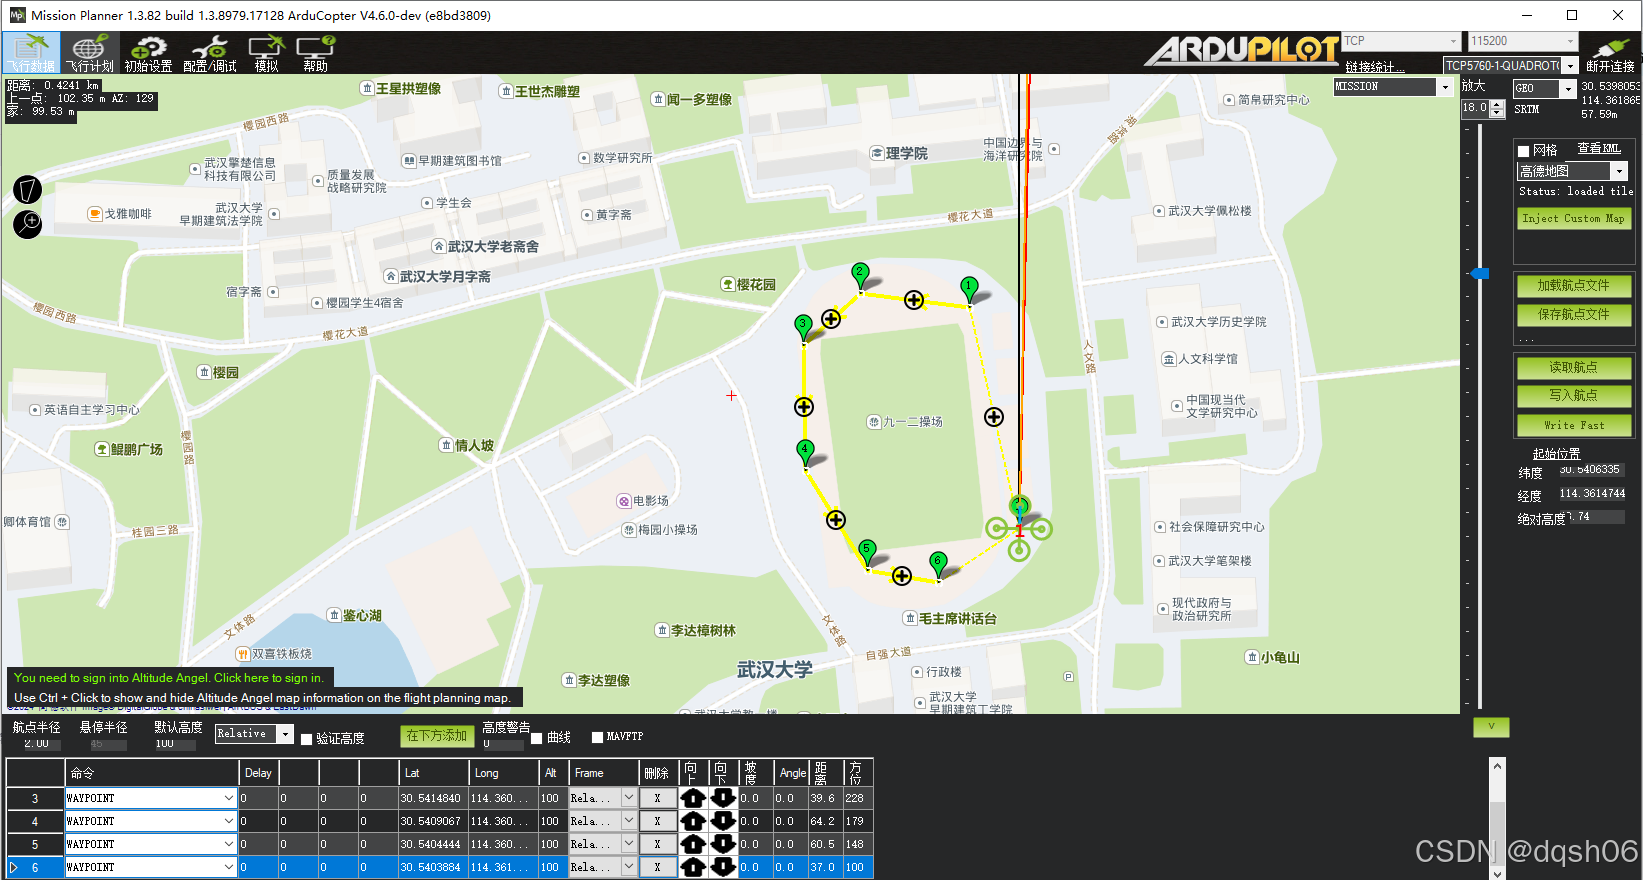Open the 配置/调试 config tuning view
1643x880 pixels.
(x=210, y=52)
